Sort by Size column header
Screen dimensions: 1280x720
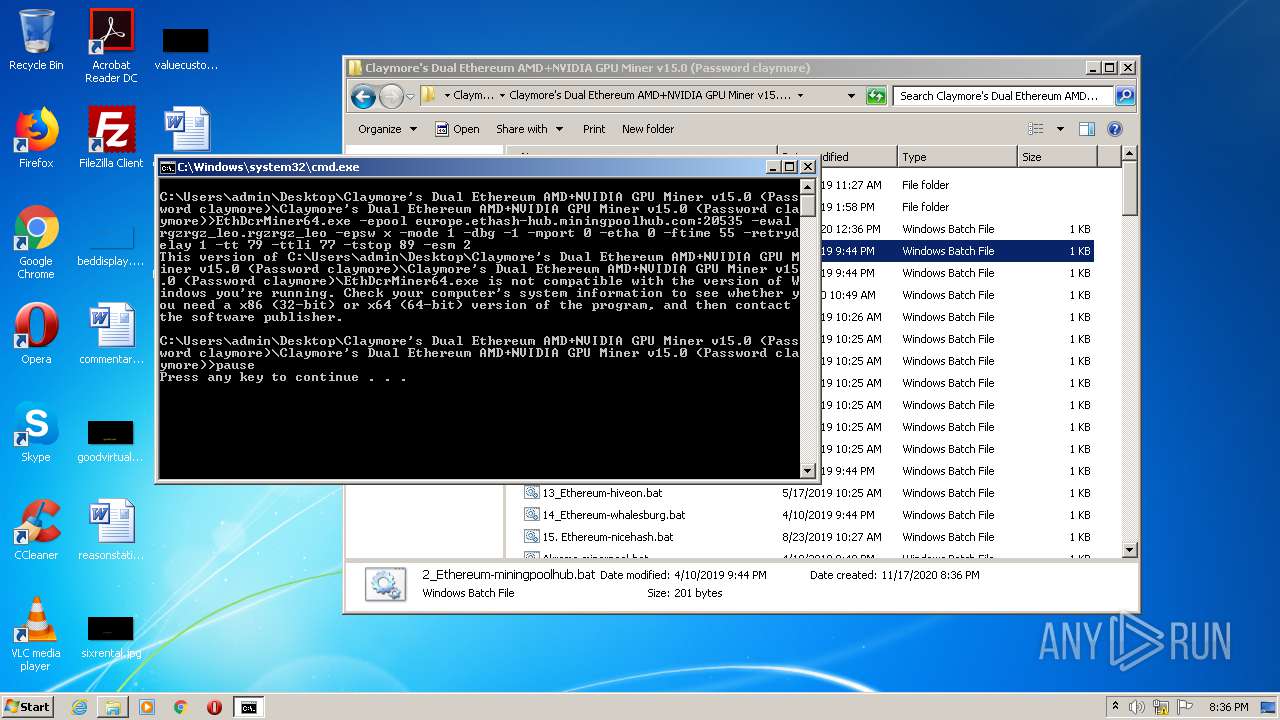click(x=1056, y=157)
